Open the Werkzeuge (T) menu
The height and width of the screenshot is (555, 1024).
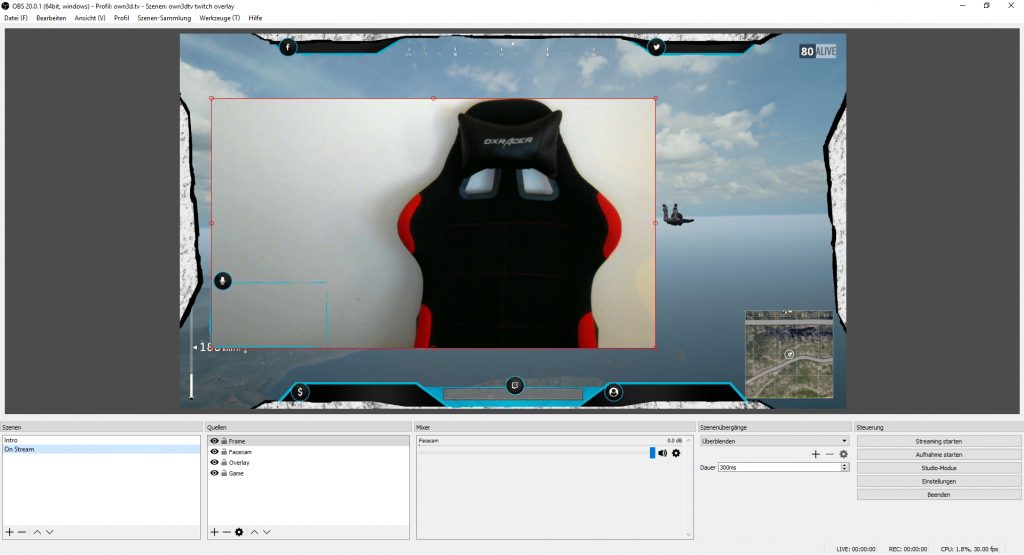pyautogui.click(x=220, y=18)
